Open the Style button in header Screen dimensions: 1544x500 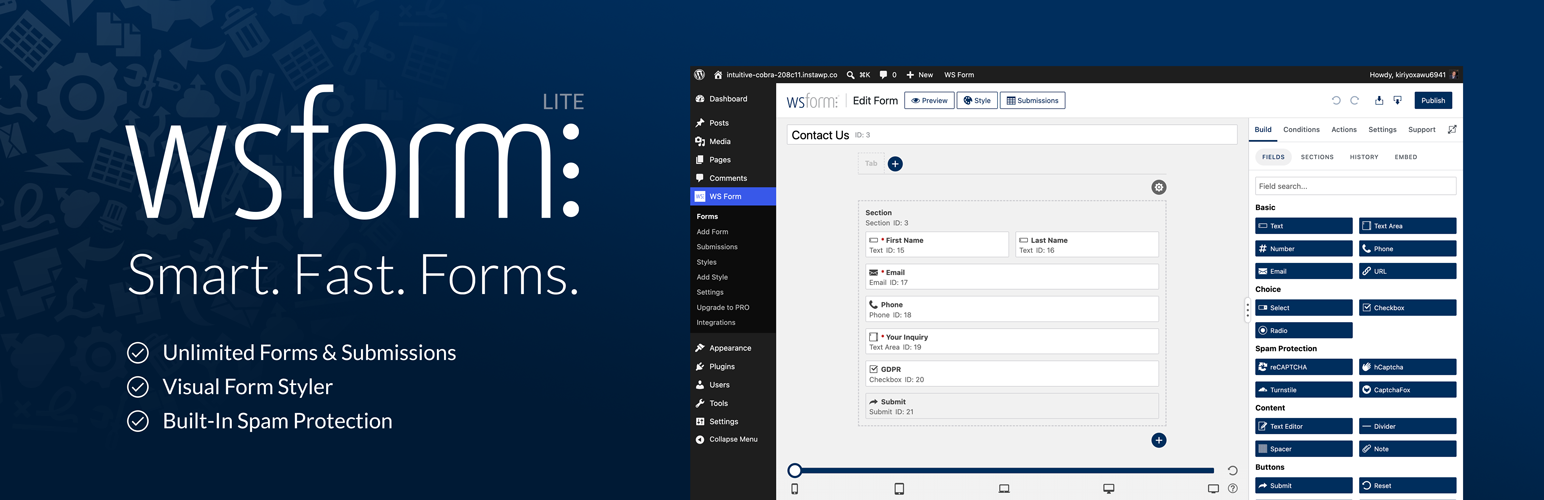coord(977,100)
